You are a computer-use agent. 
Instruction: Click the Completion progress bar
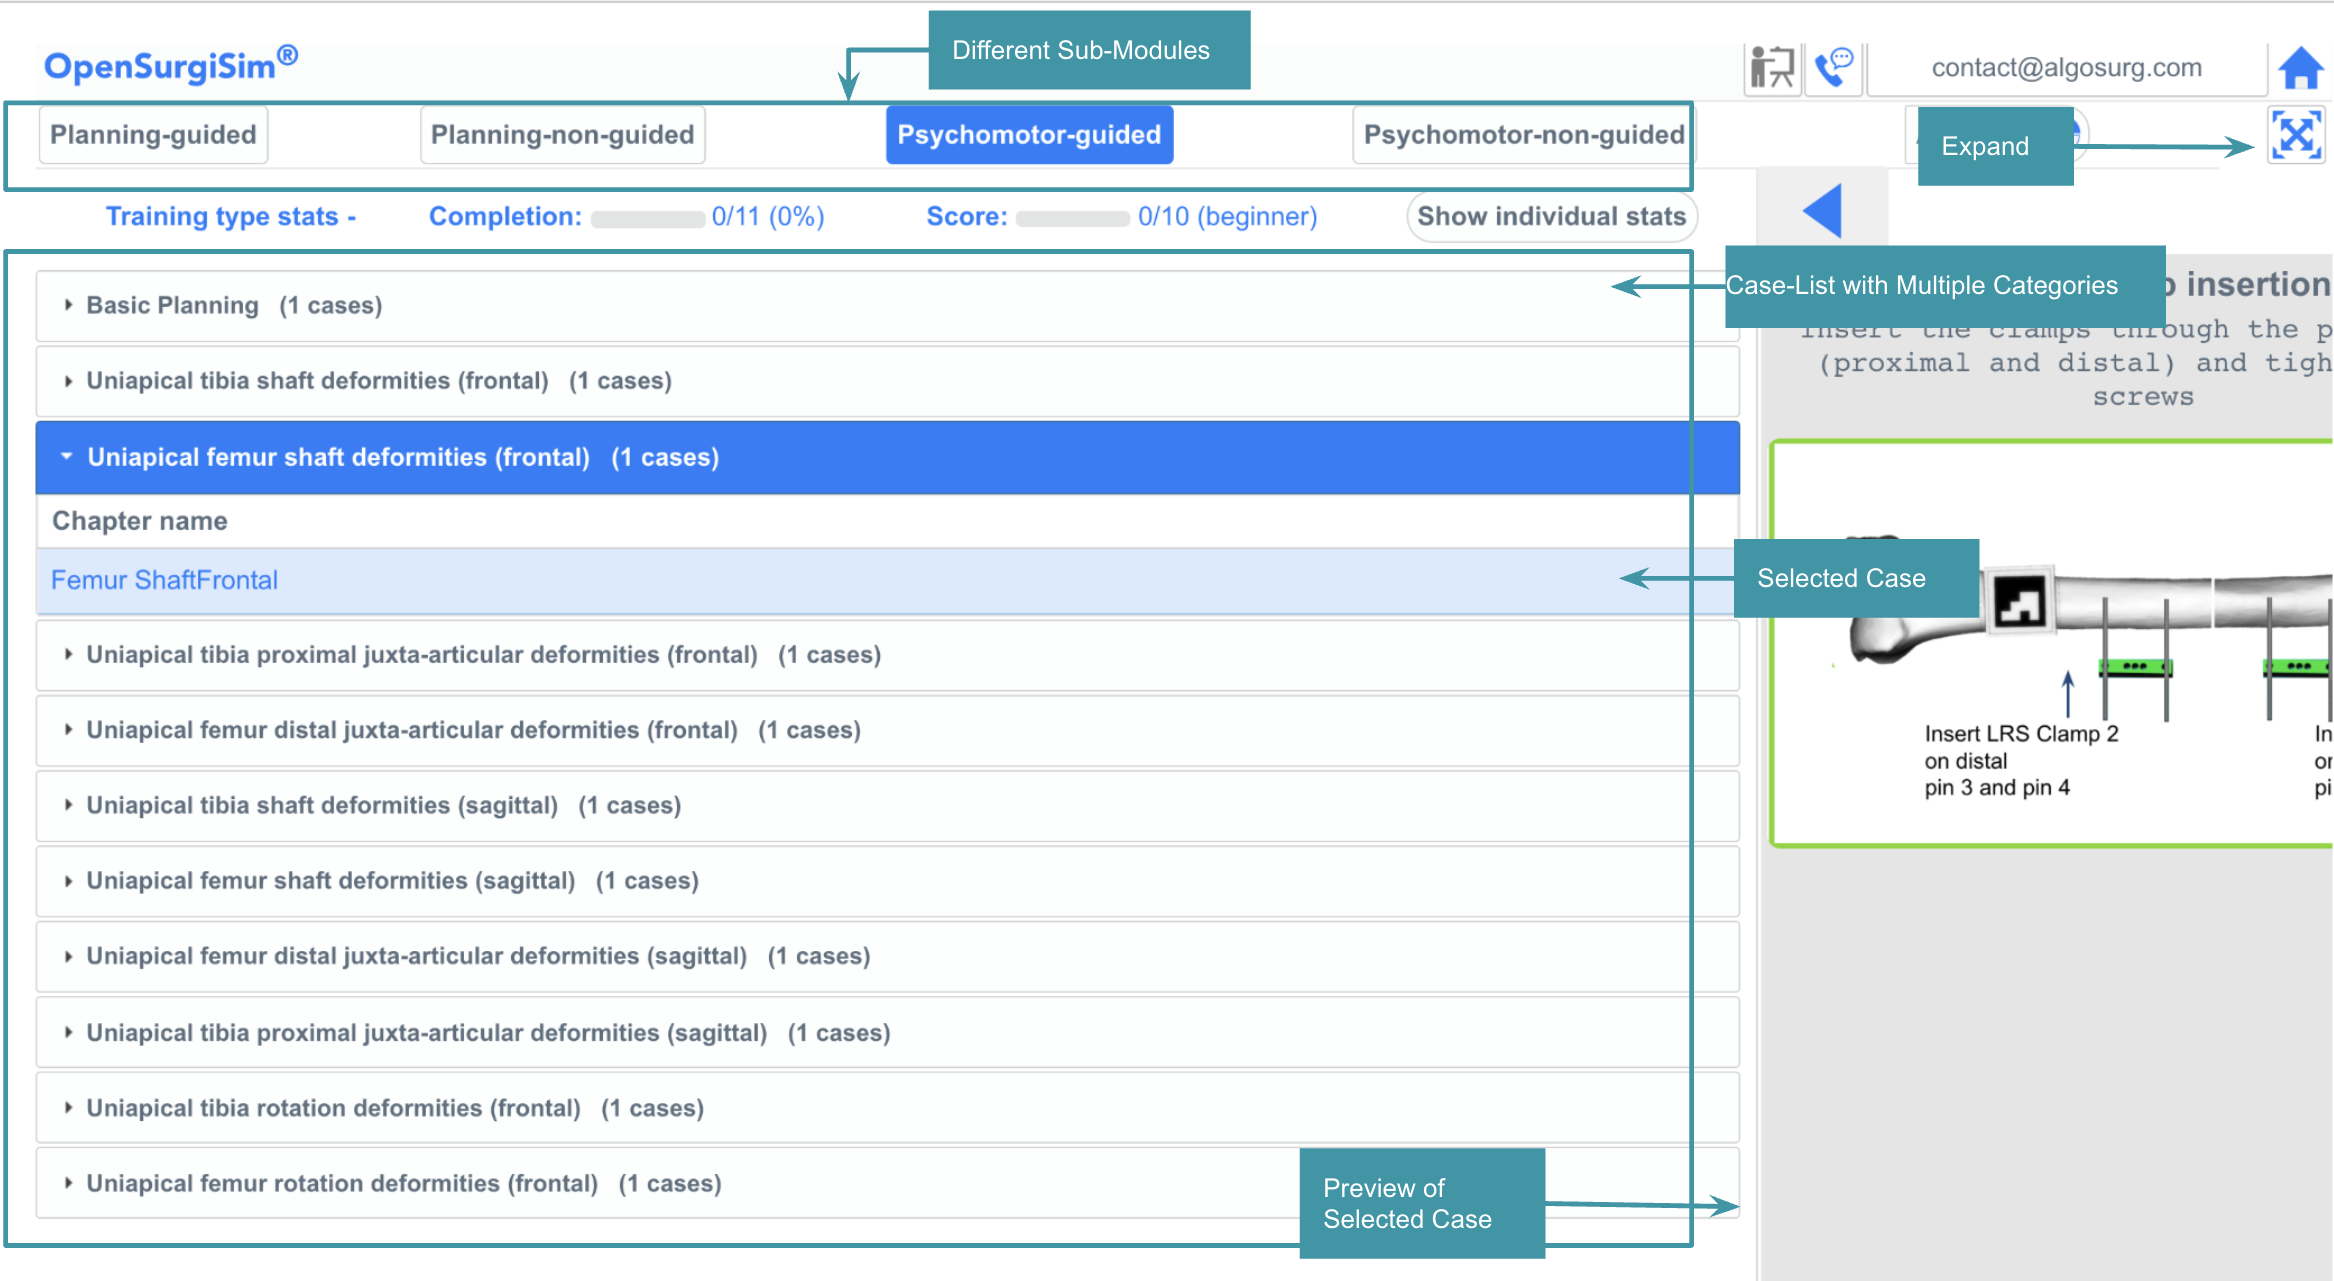point(647,218)
